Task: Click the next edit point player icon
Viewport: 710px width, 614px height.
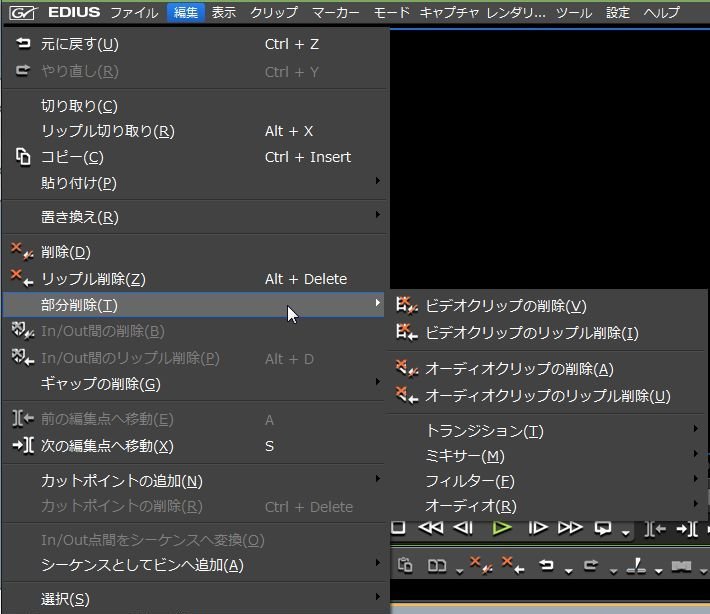Action: coord(687,528)
